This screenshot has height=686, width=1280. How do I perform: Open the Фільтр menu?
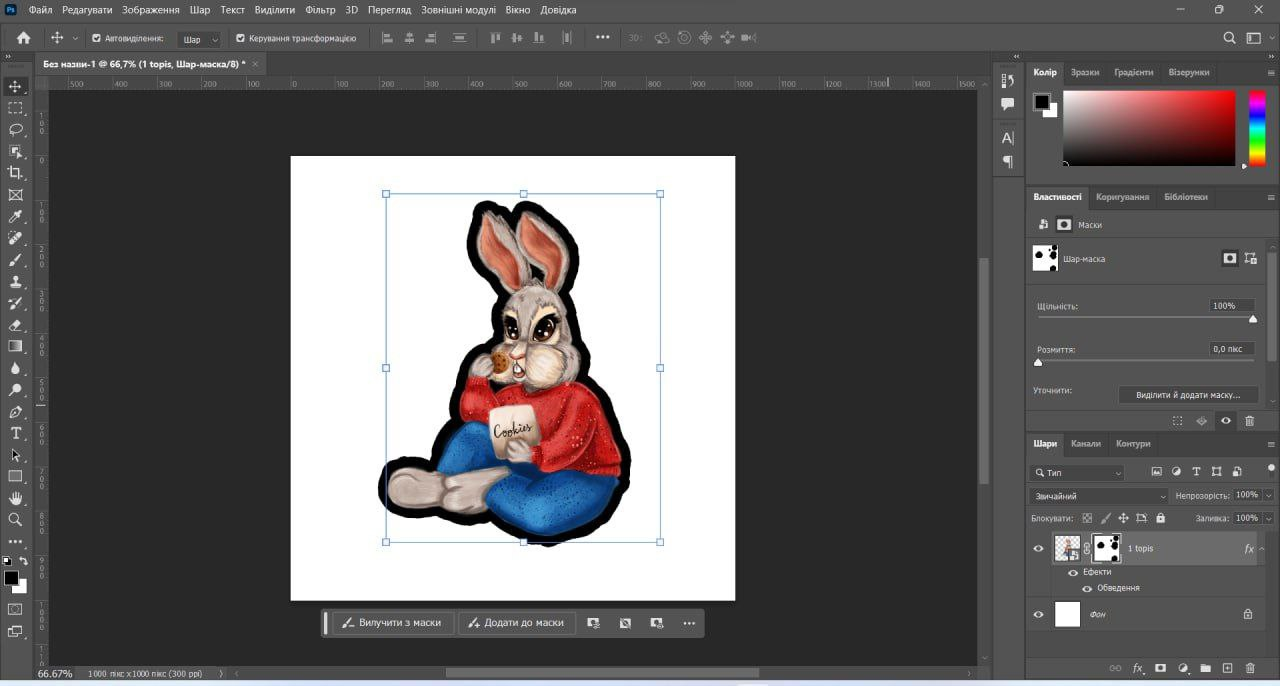click(x=320, y=10)
